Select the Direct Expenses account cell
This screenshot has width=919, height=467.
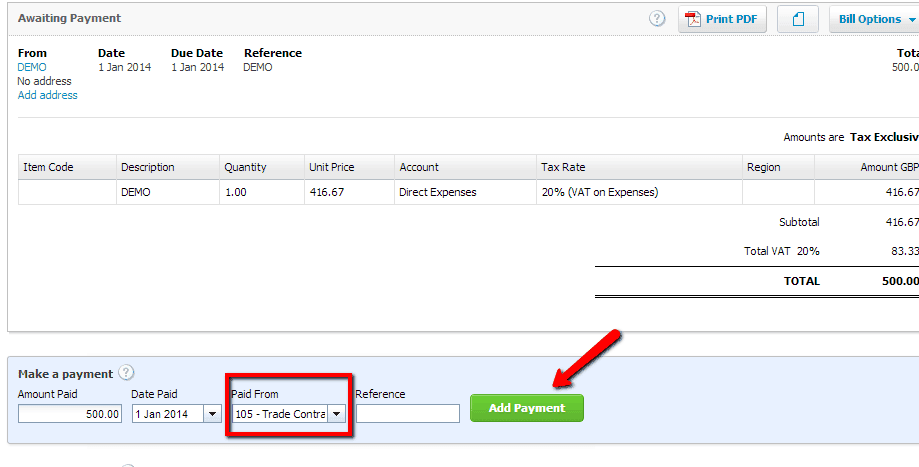point(465,192)
